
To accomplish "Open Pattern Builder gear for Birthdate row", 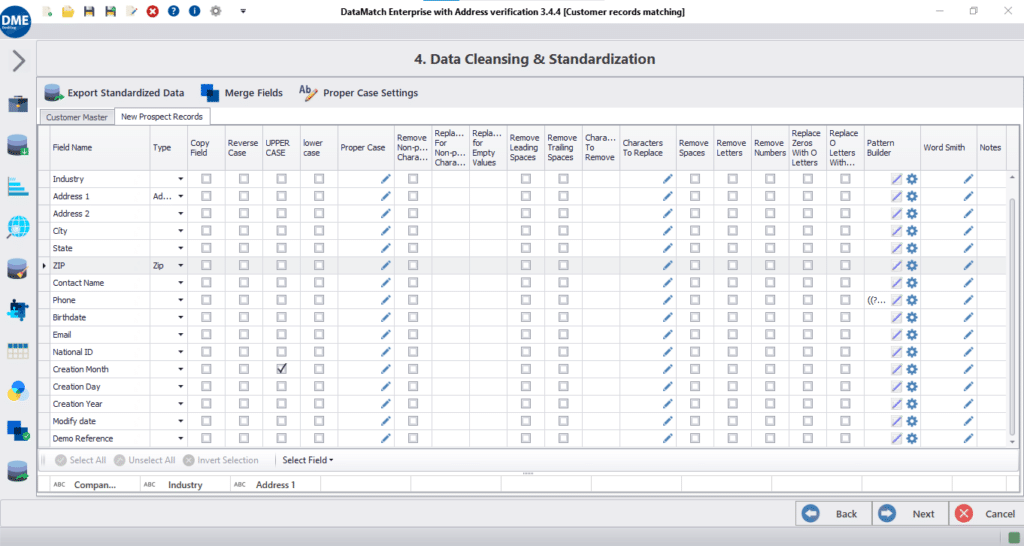I will 912,317.
